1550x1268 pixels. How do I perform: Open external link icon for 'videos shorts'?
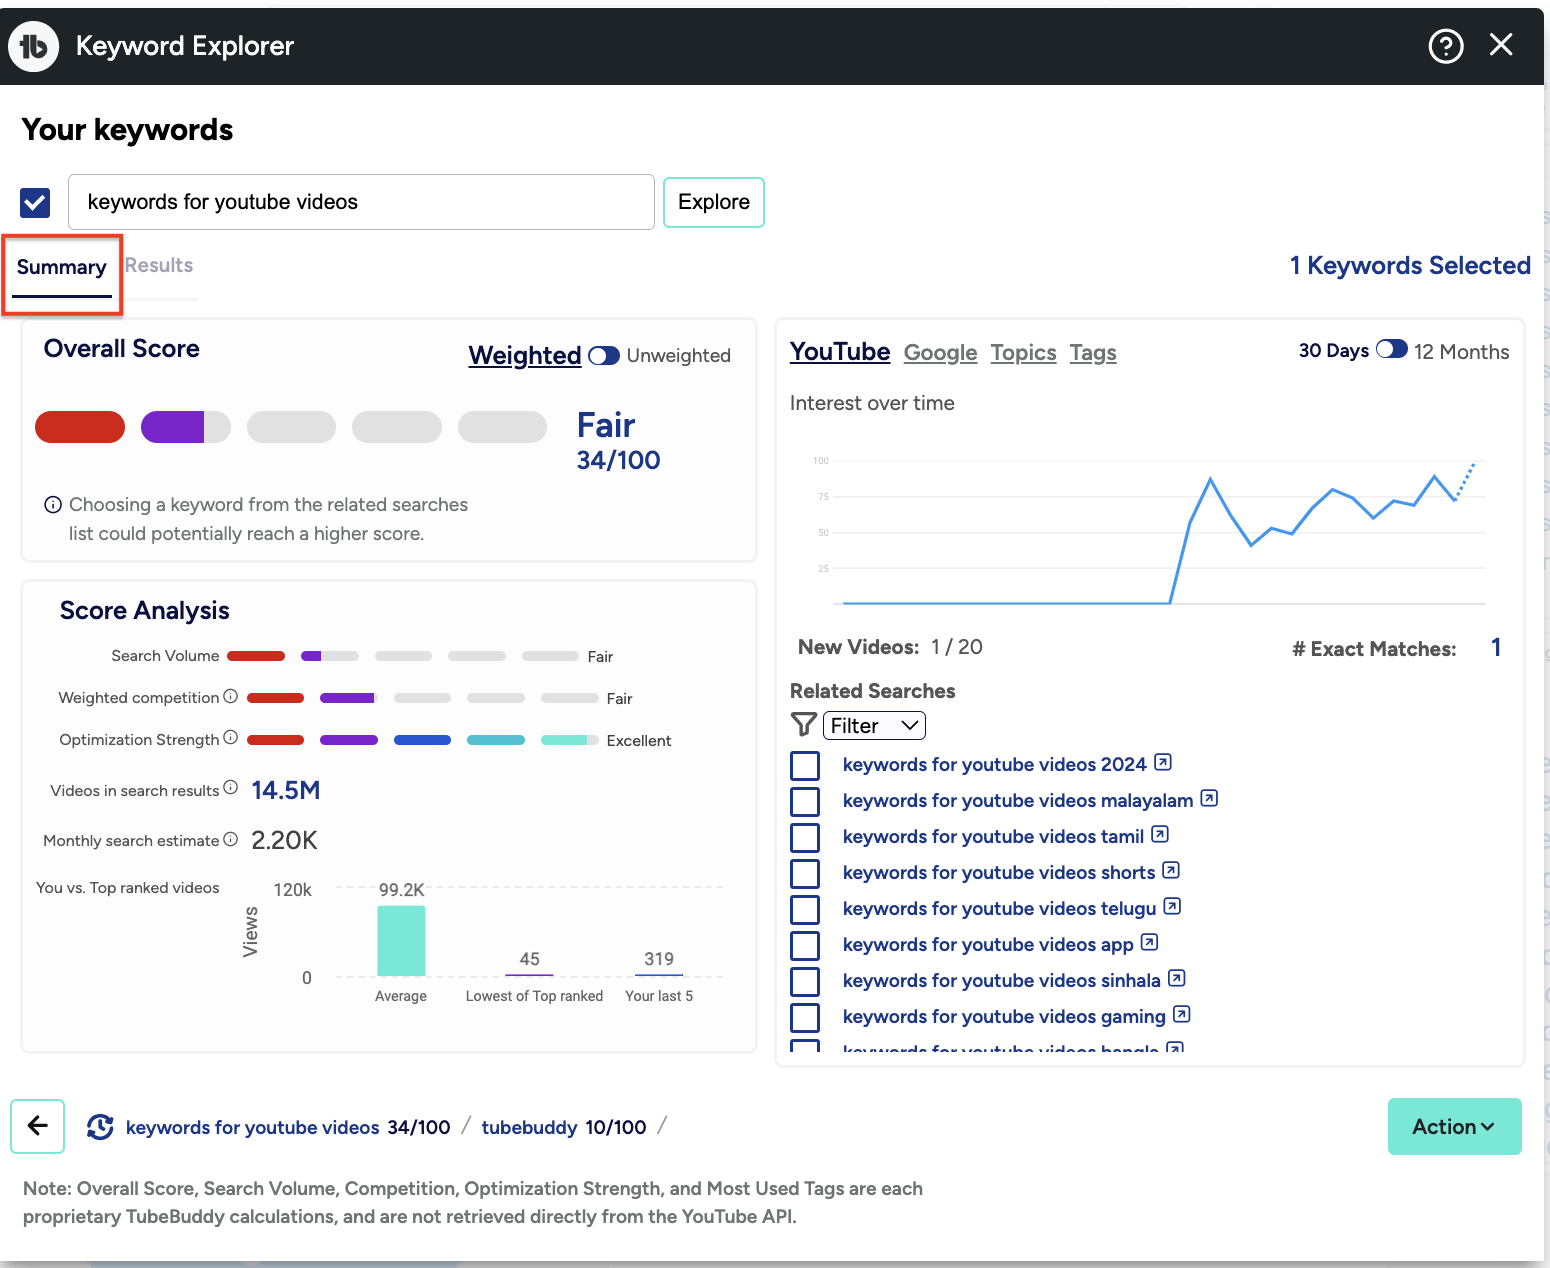pyautogui.click(x=1171, y=870)
